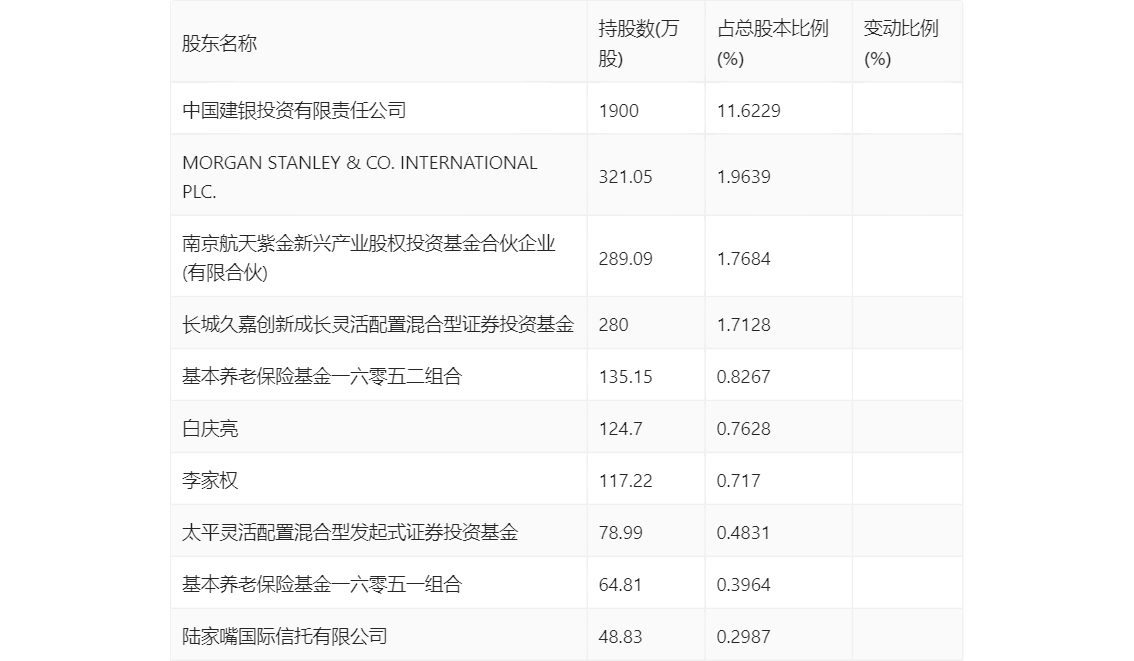The width and height of the screenshot is (1134, 661).
Task: Click the 0.3964 percentage cell
Action: 743,585
